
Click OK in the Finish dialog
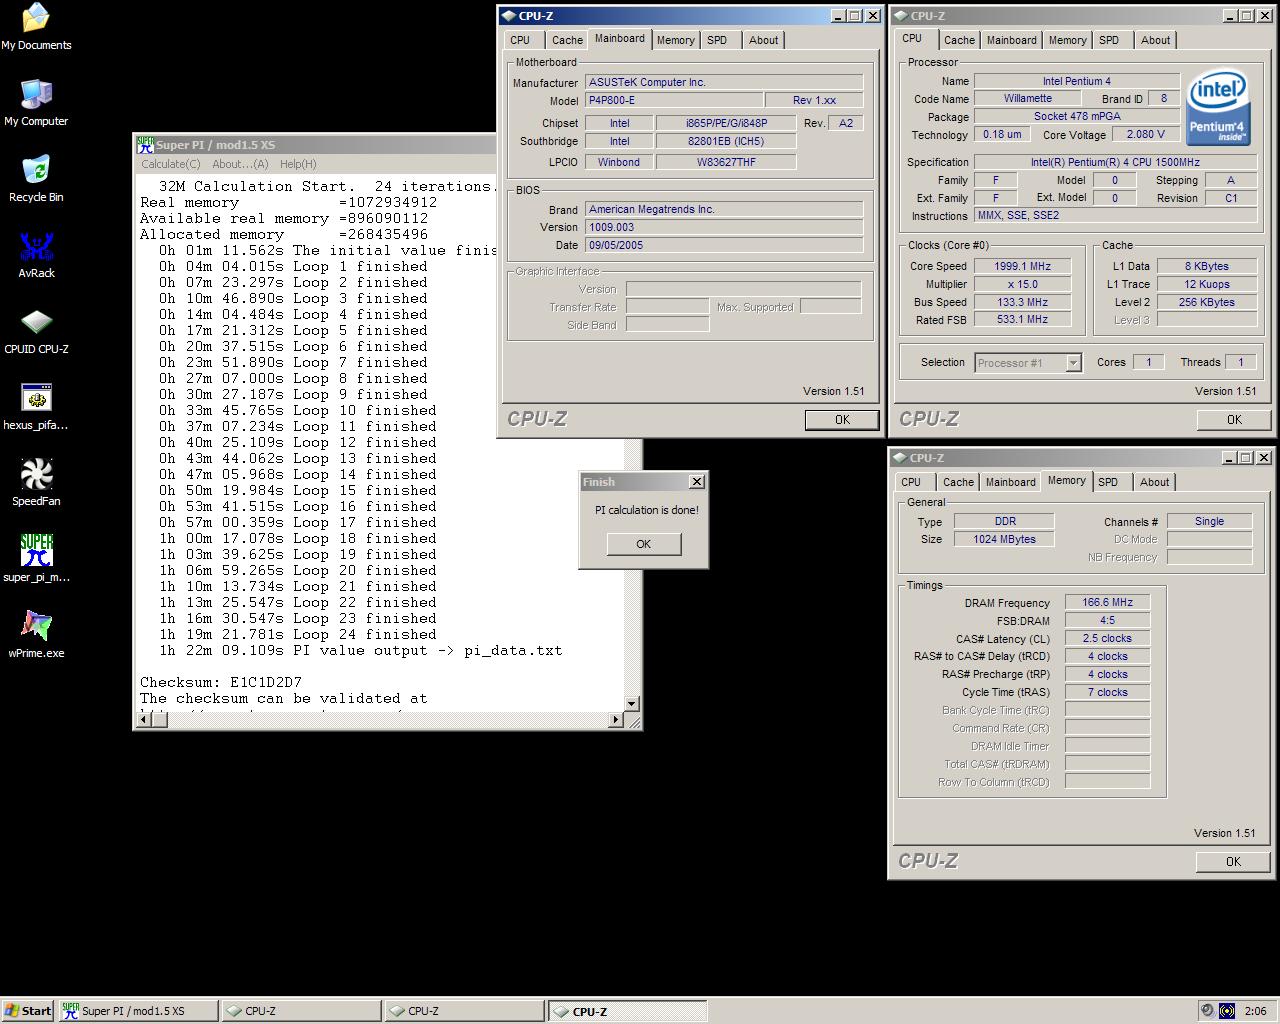pyautogui.click(x=643, y=544)
